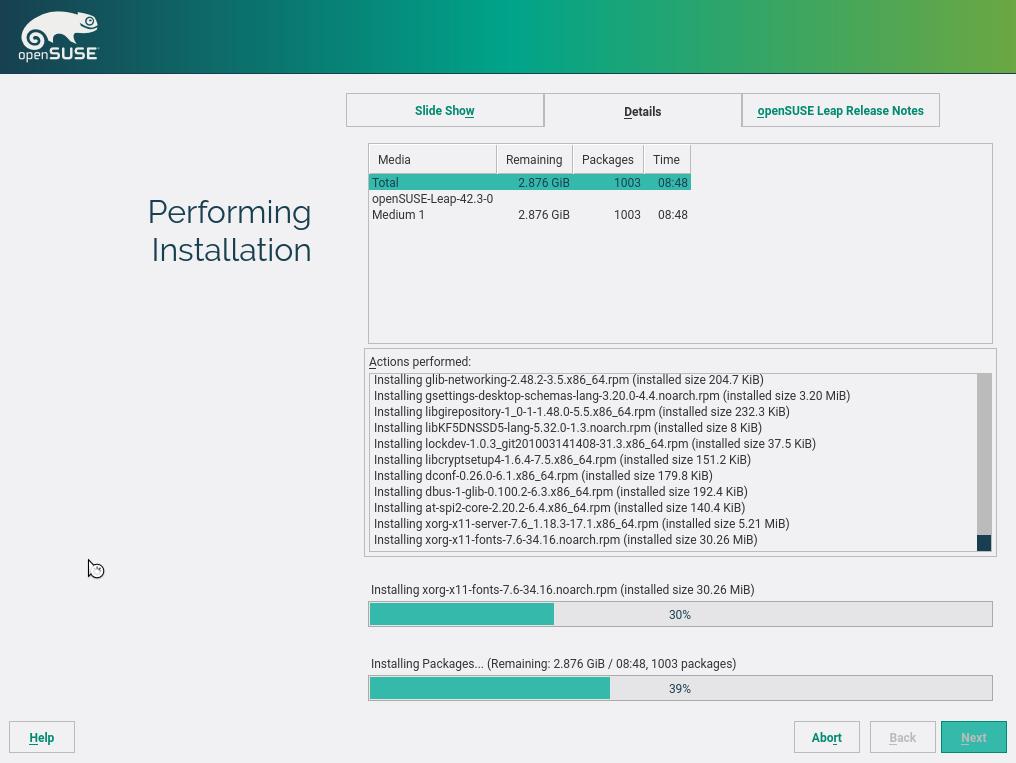Select the highlighted Total row
Viewport: 1016px width, 763px height.
[529, 183]
